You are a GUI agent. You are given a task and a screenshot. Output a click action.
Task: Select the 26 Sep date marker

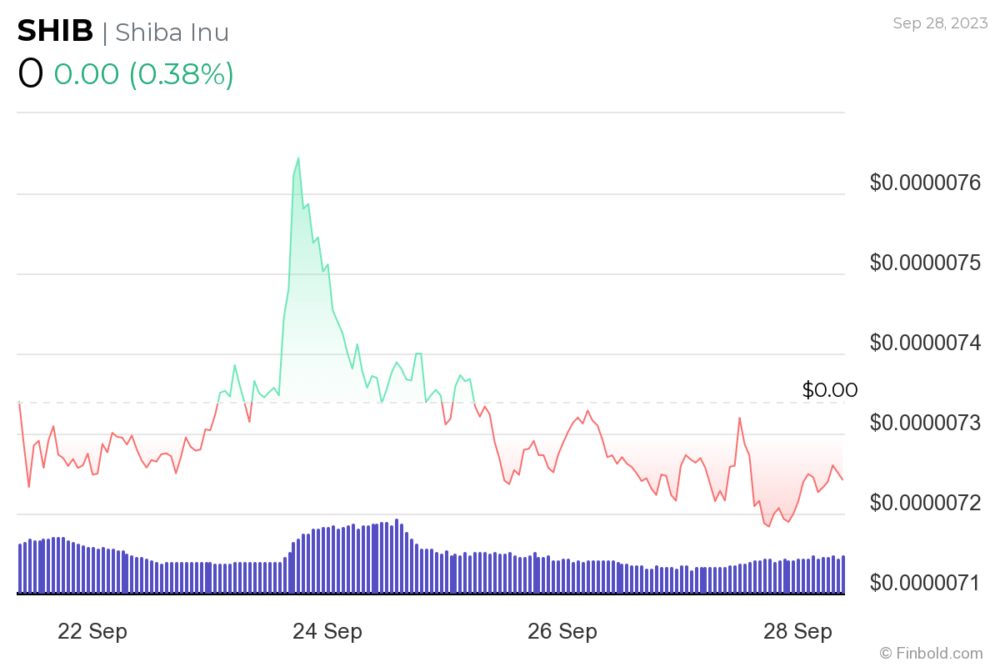pyautogui.click(x=562, y=631)
